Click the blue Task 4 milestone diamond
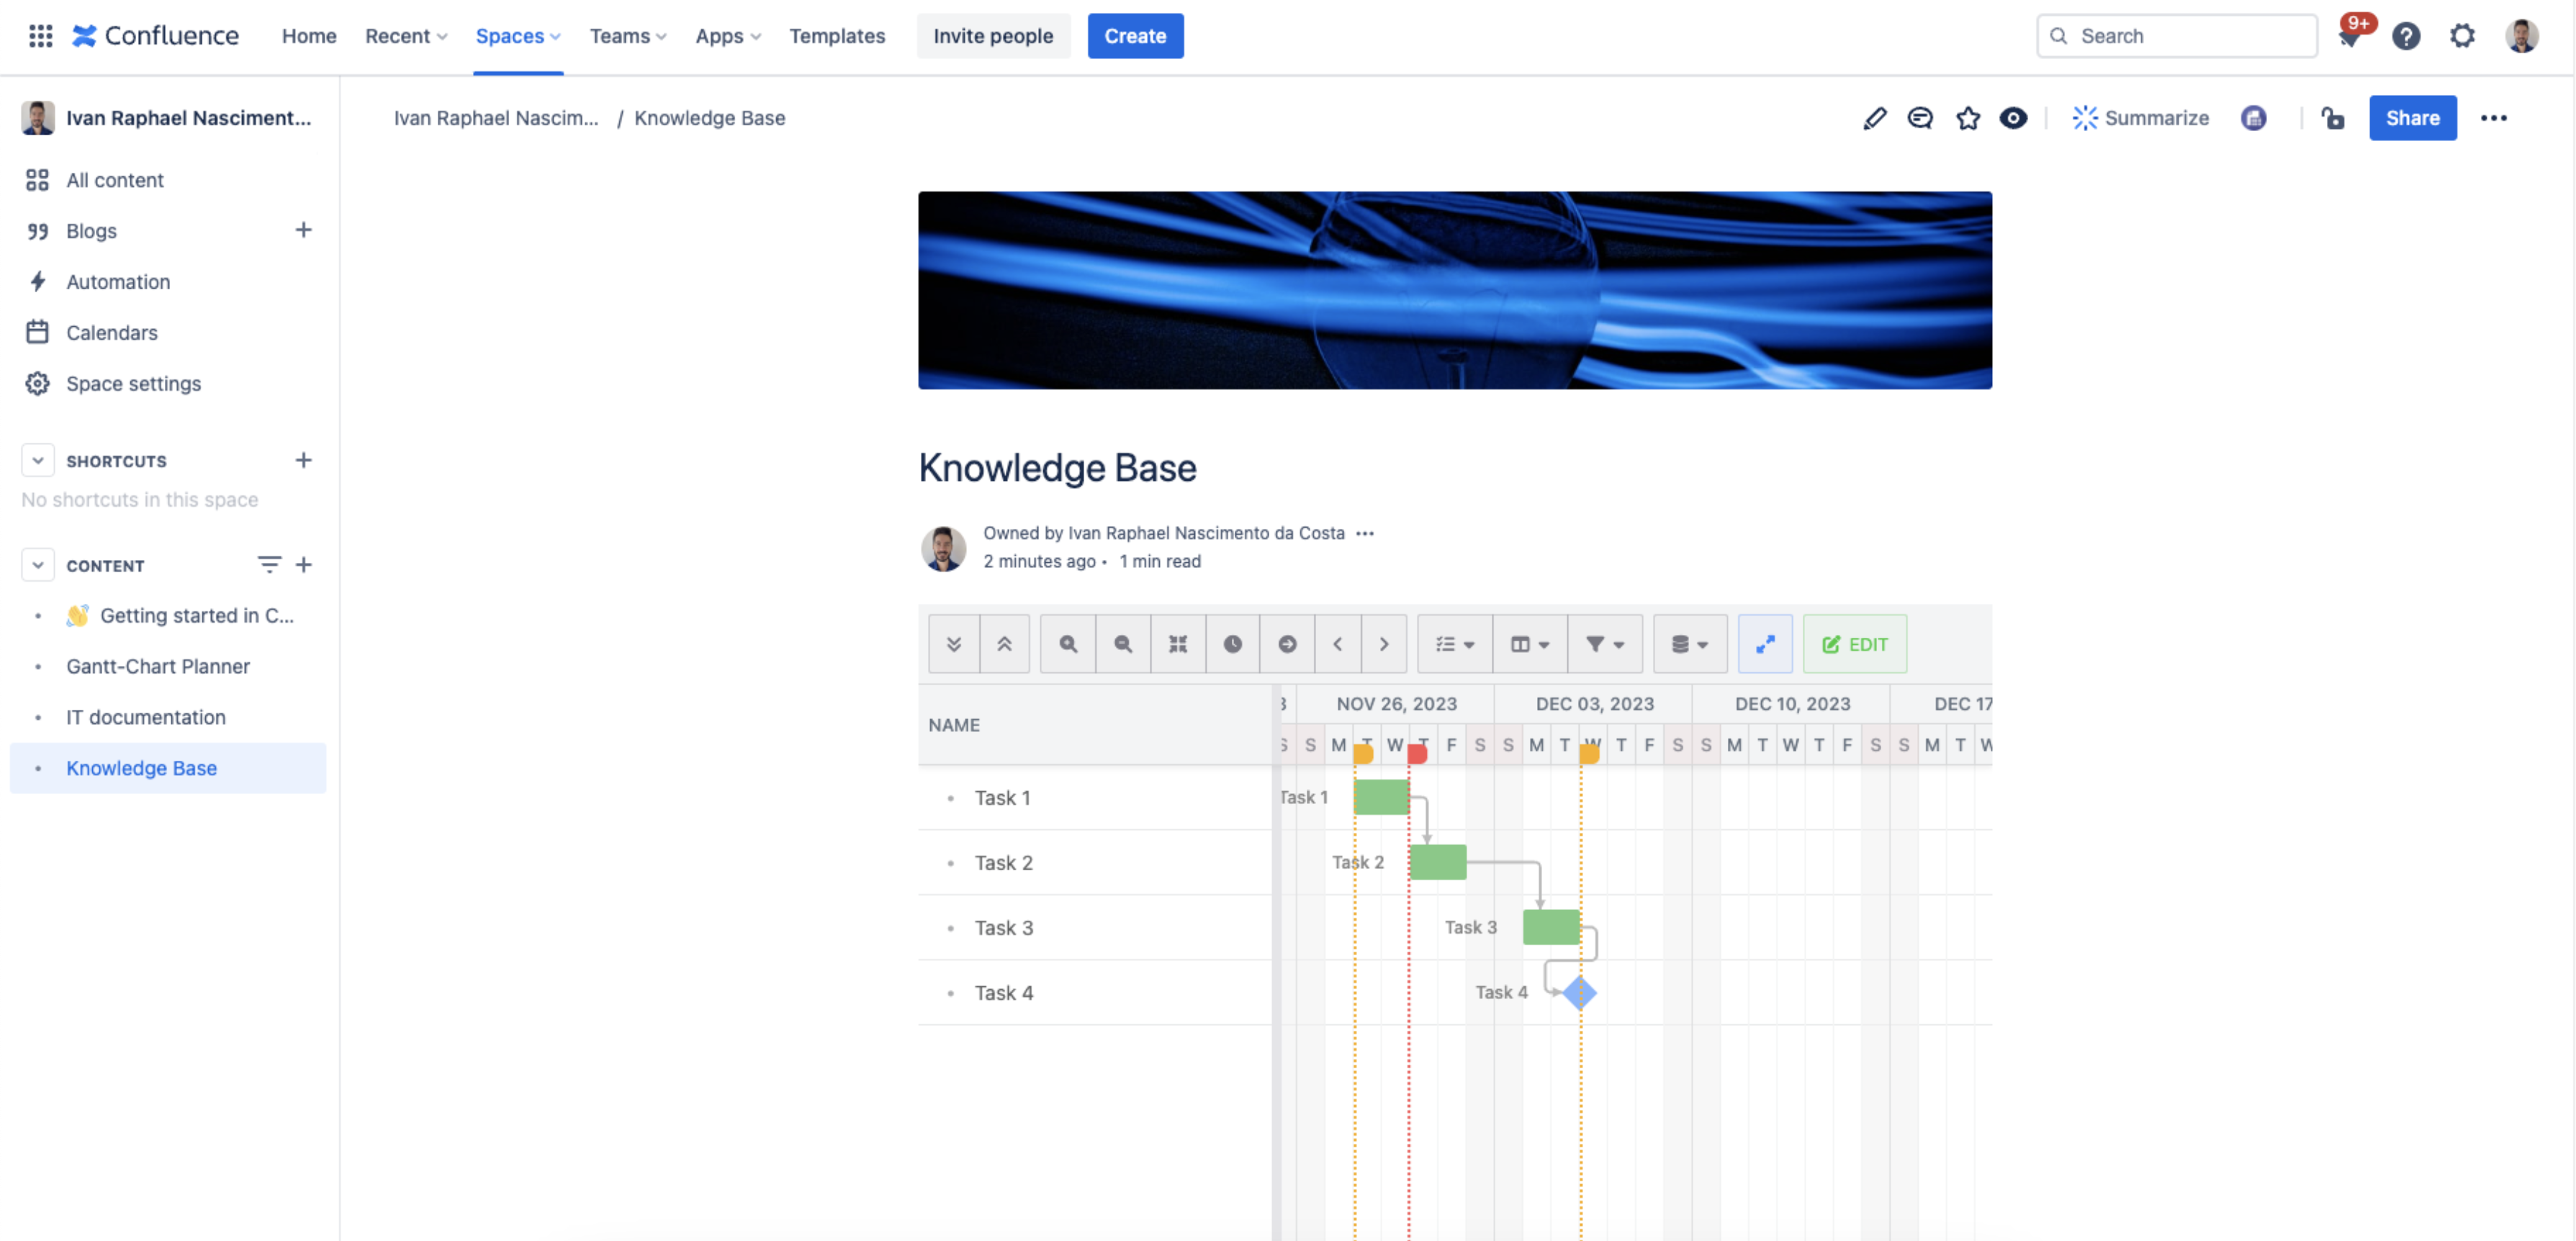 point(1579,992)
